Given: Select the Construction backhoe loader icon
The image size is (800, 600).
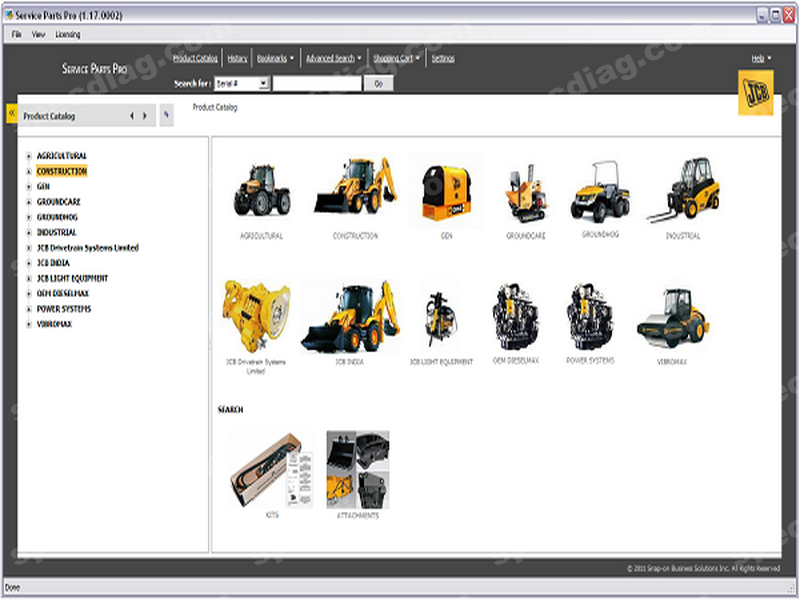Looking at the screenshot, I should click(355, 188).
